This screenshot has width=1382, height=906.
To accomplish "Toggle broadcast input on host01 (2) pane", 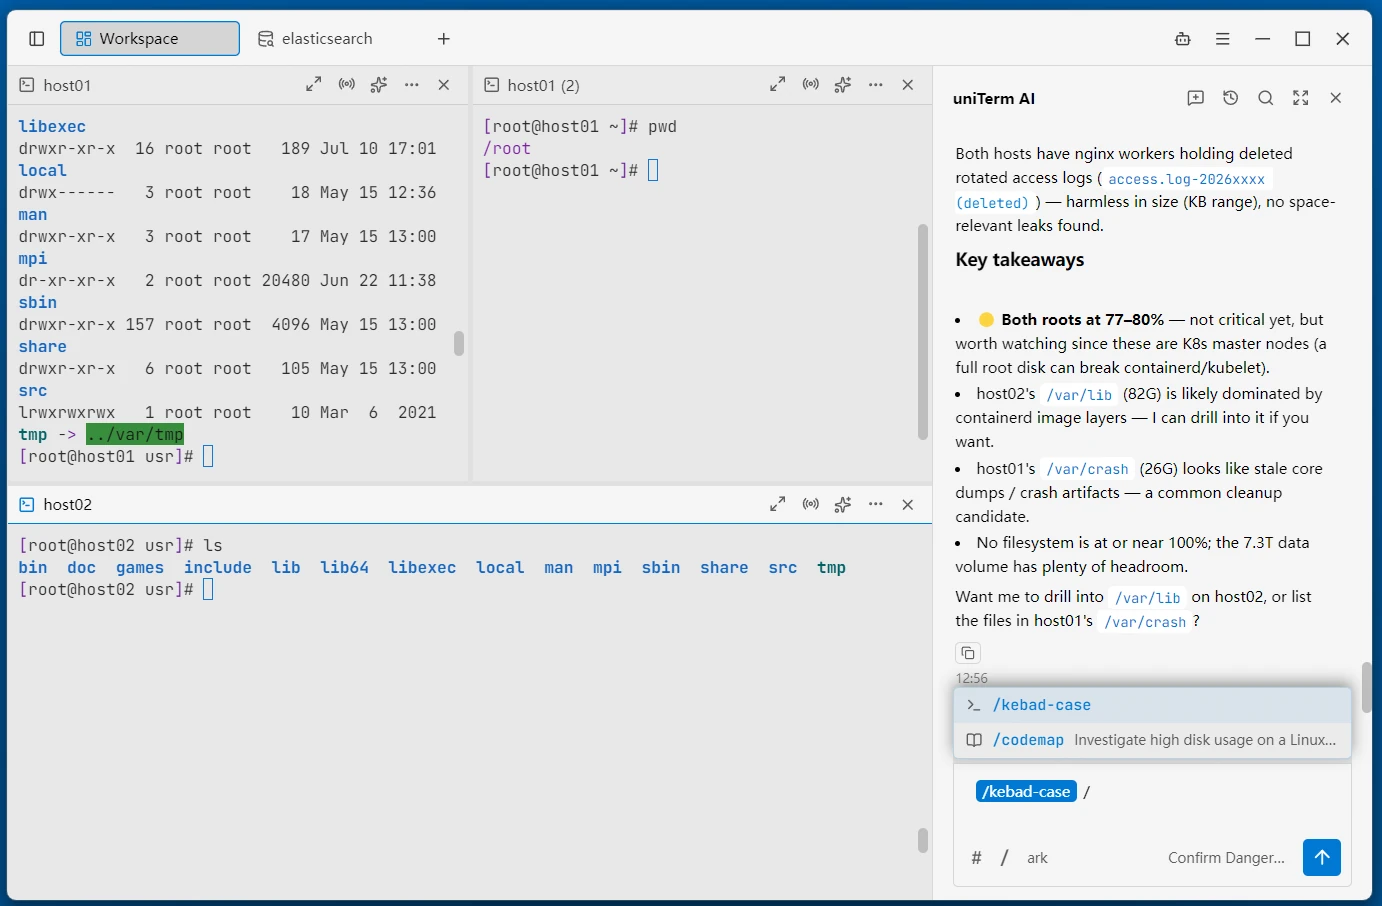I will click(x=811, y=85).
